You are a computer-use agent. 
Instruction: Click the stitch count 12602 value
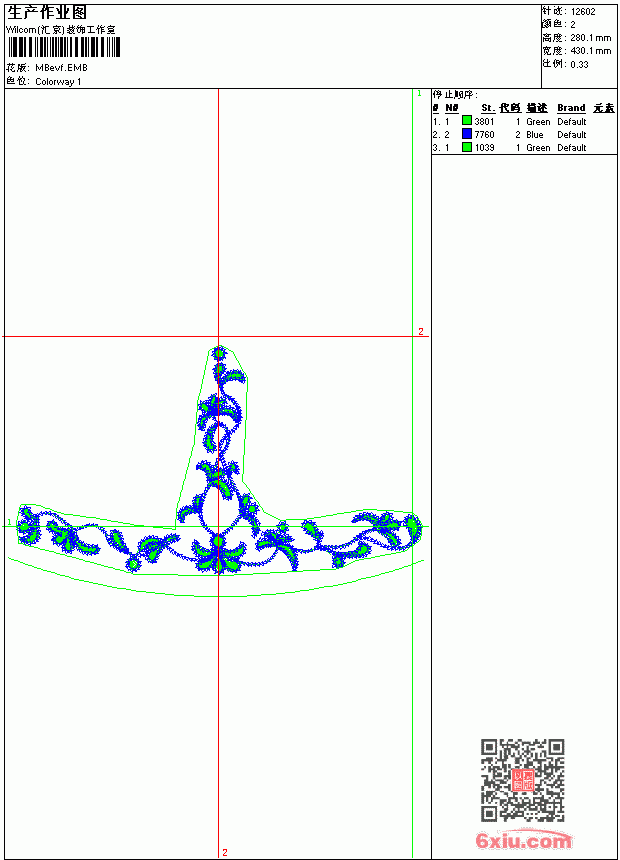pos(583,12)
